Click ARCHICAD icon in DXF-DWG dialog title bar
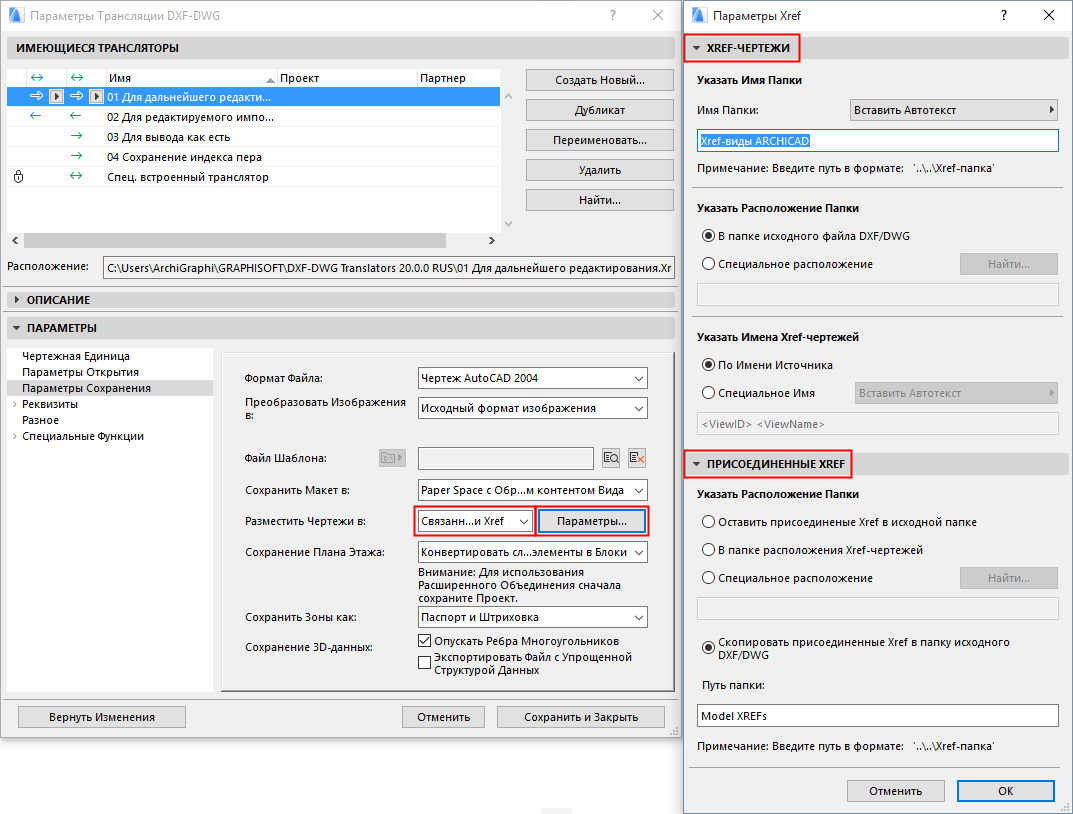Screen dimensions: 1073x814 [x=16, y=15]
